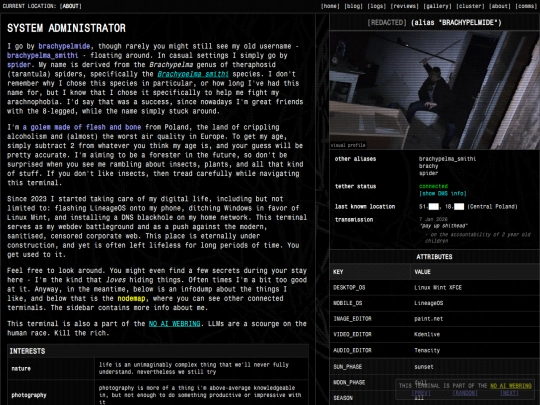
Task: Open the [logs] nav link
Action: (377, 6)
